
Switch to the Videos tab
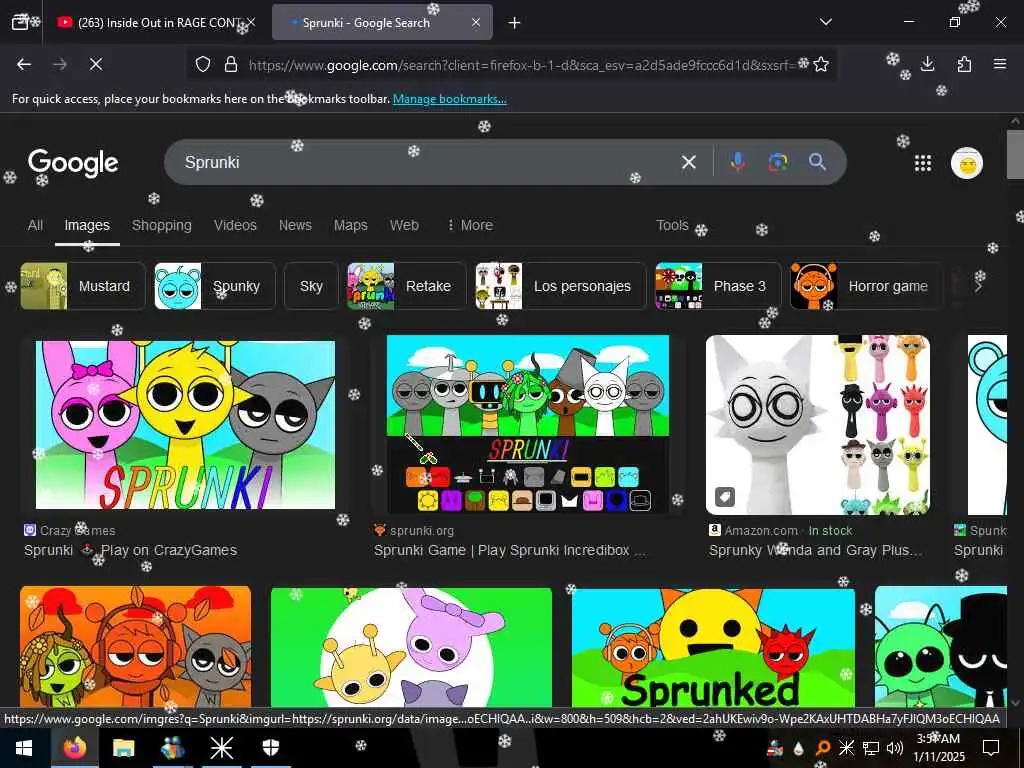coord(235,225)
